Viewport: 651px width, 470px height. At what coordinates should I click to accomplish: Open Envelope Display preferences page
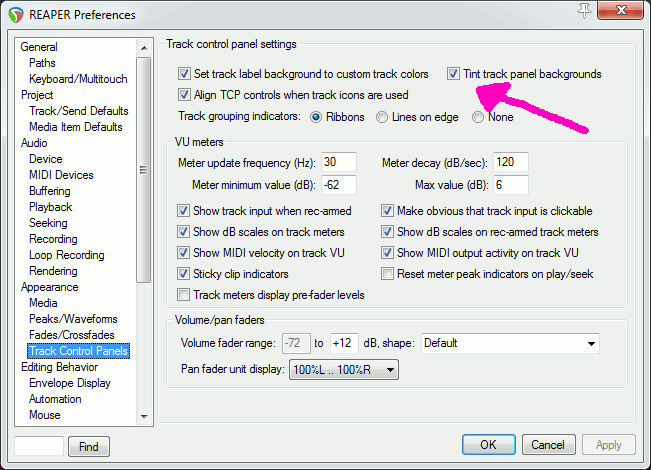tap(70, 383)
